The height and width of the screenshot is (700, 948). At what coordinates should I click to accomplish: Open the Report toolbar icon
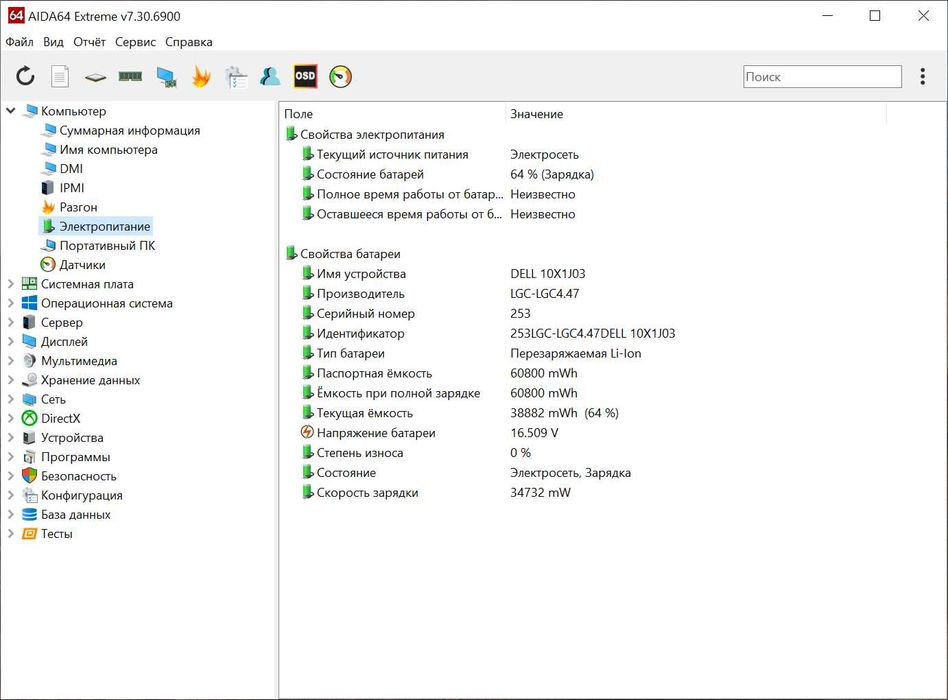59,77
